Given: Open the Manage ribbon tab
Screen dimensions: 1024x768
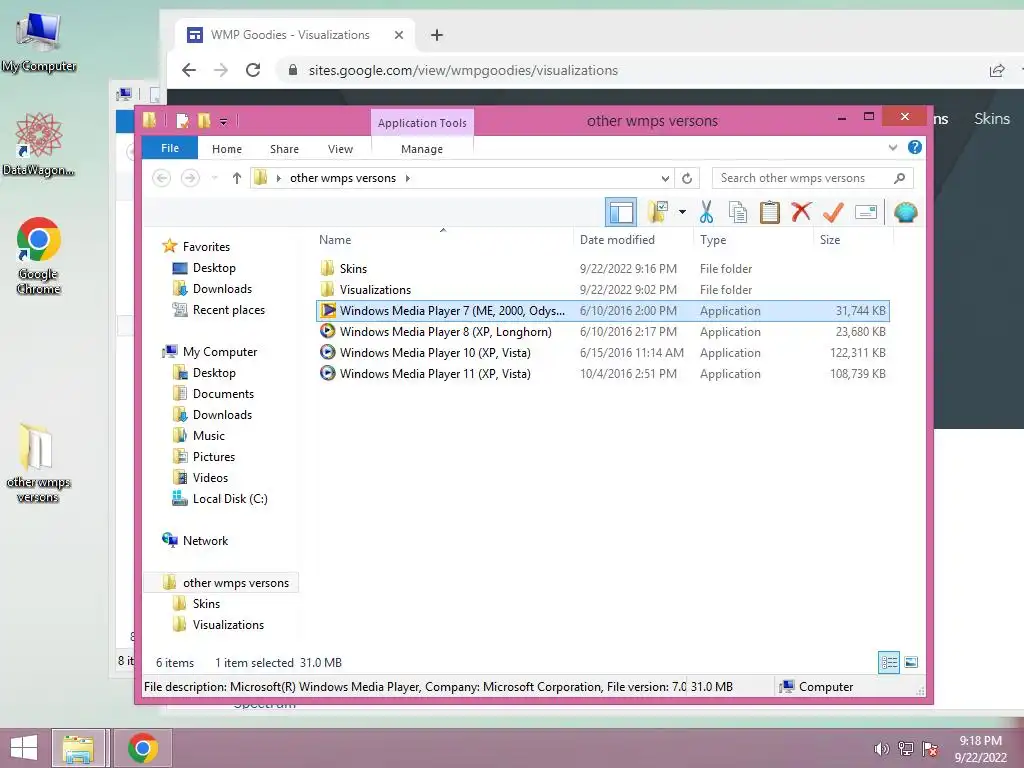Looking at the screenshot, I should click(422, 149).
